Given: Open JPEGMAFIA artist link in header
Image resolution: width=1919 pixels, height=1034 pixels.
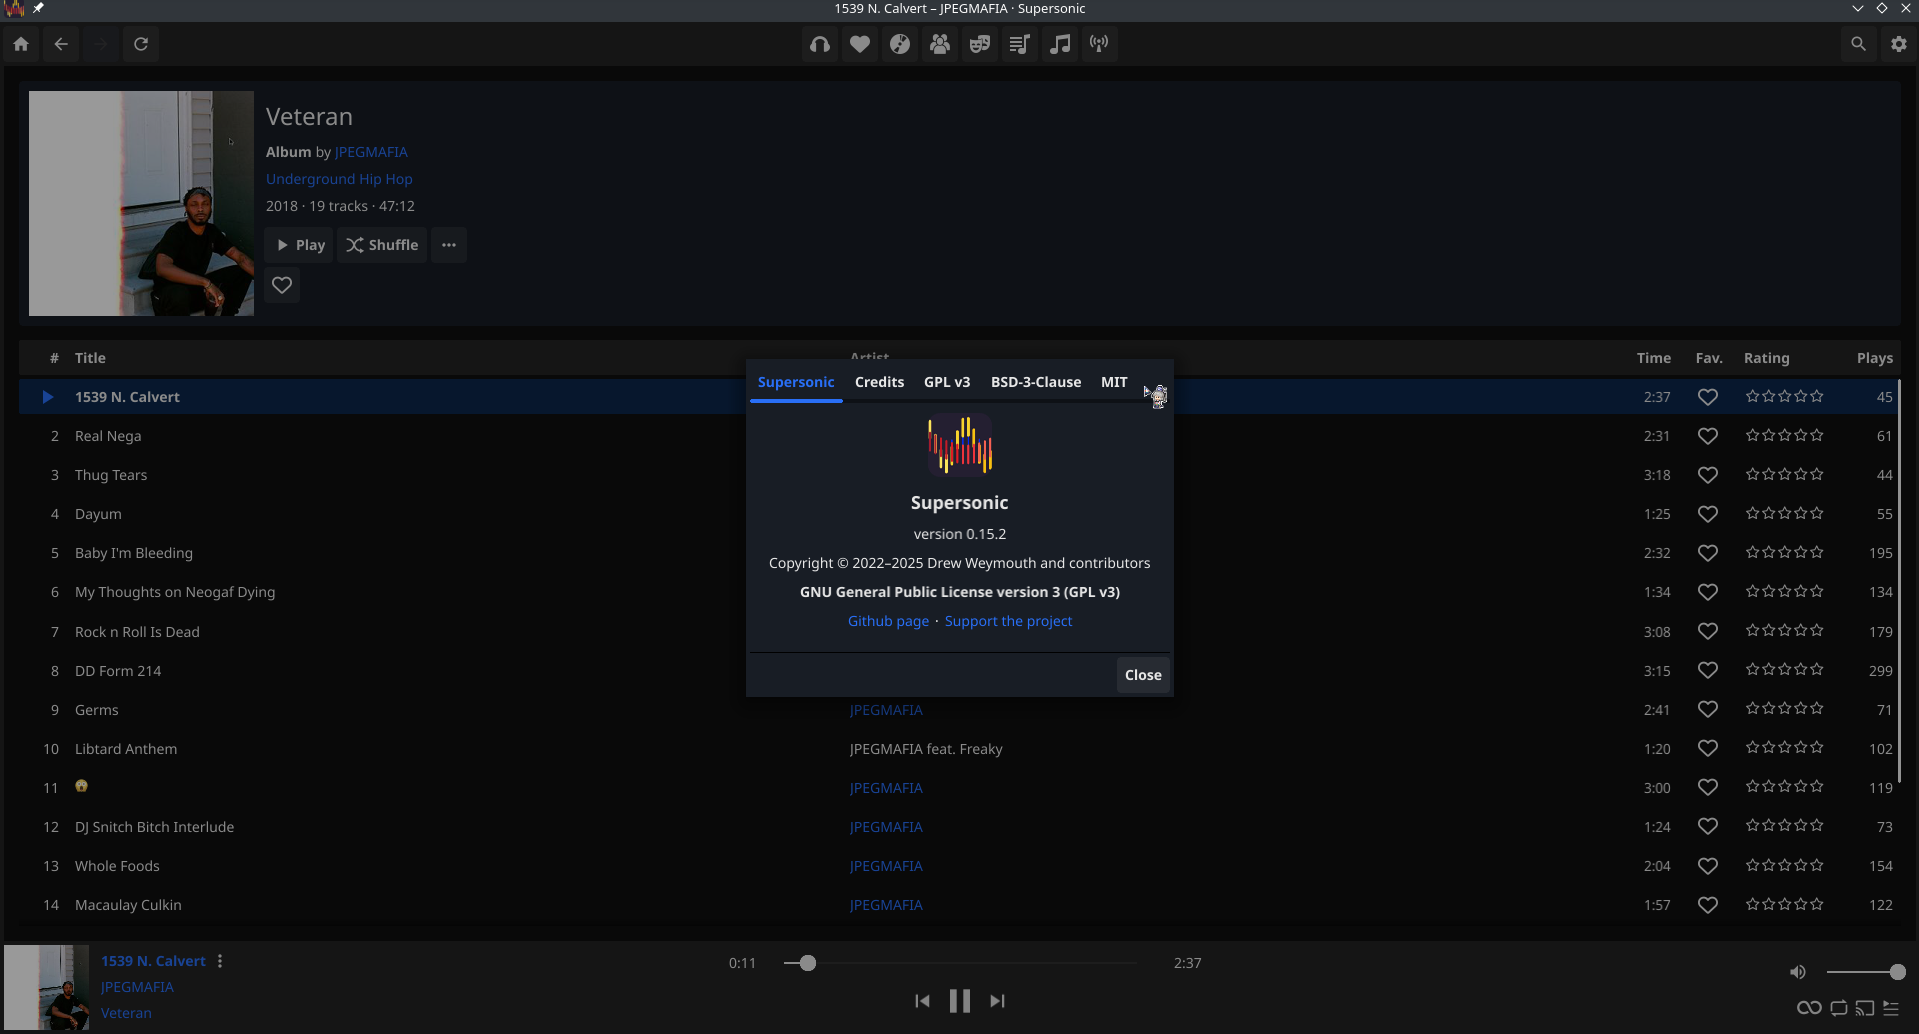Looking at the screenshot, I should [x=371, y=152].
